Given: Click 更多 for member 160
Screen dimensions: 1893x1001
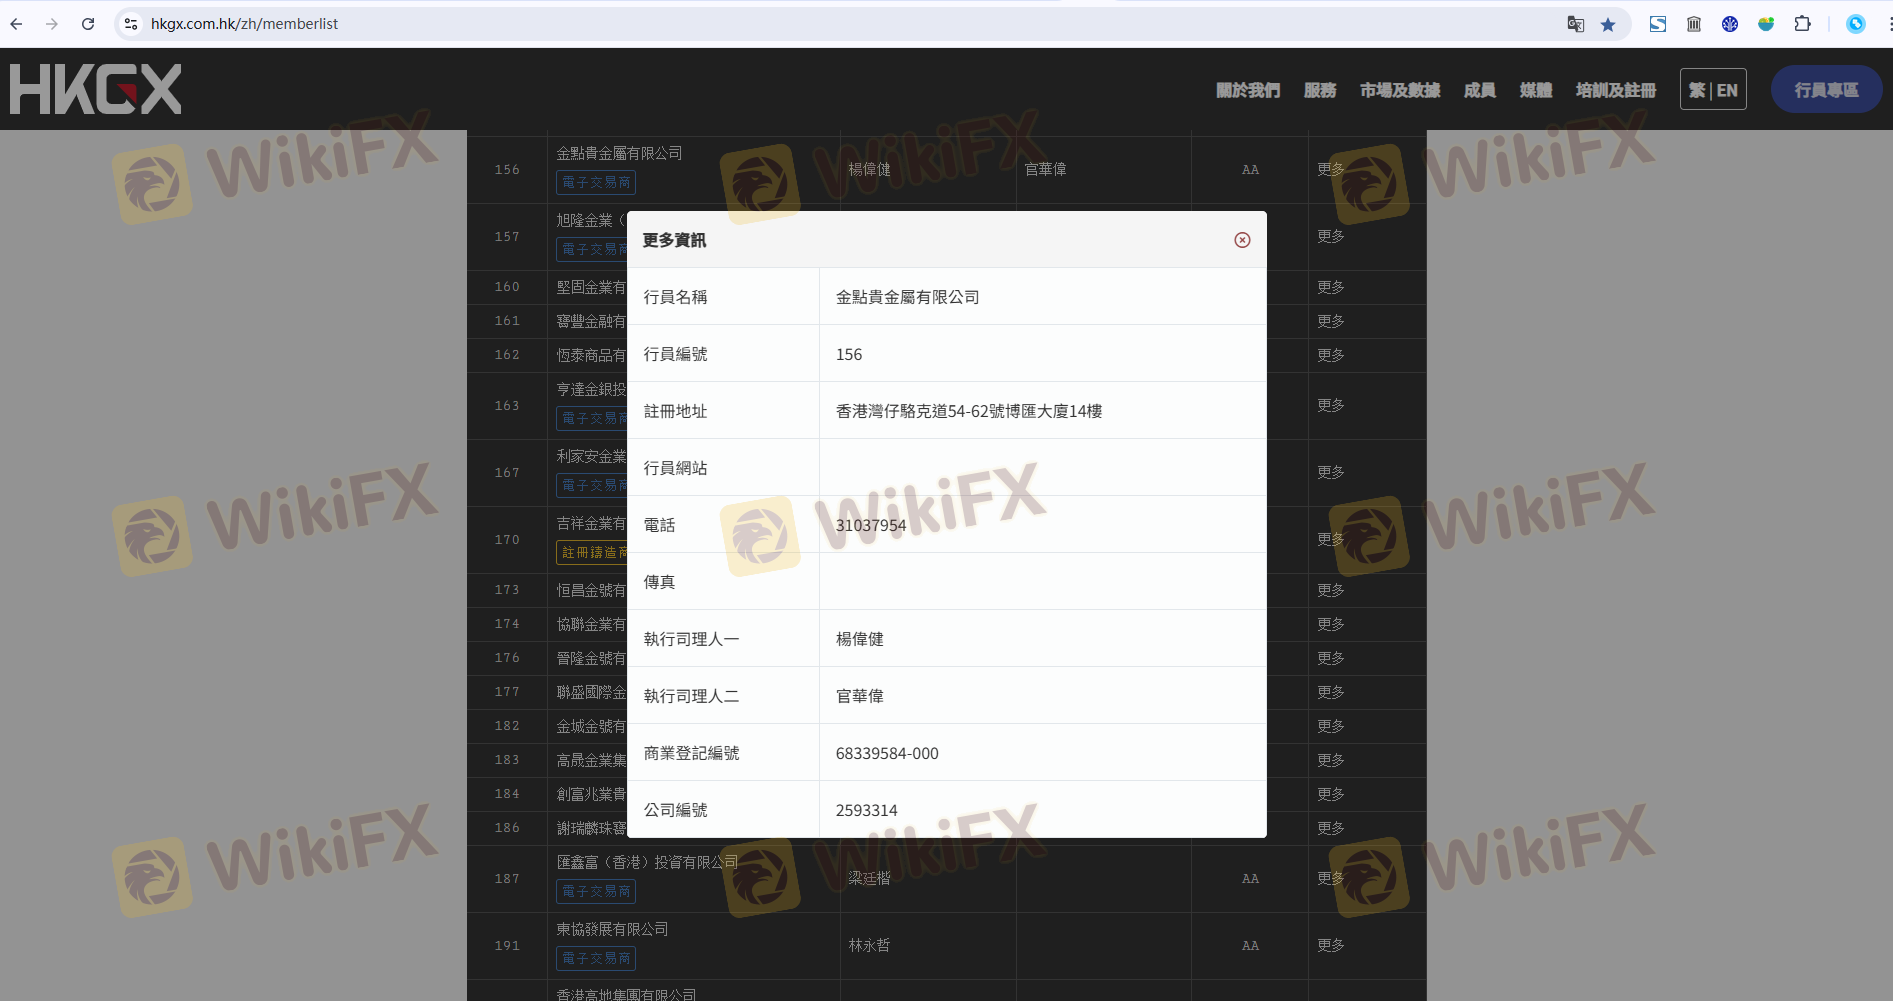Looking at the screenshot, I should pyautogui.click(x=1331, y=288).
